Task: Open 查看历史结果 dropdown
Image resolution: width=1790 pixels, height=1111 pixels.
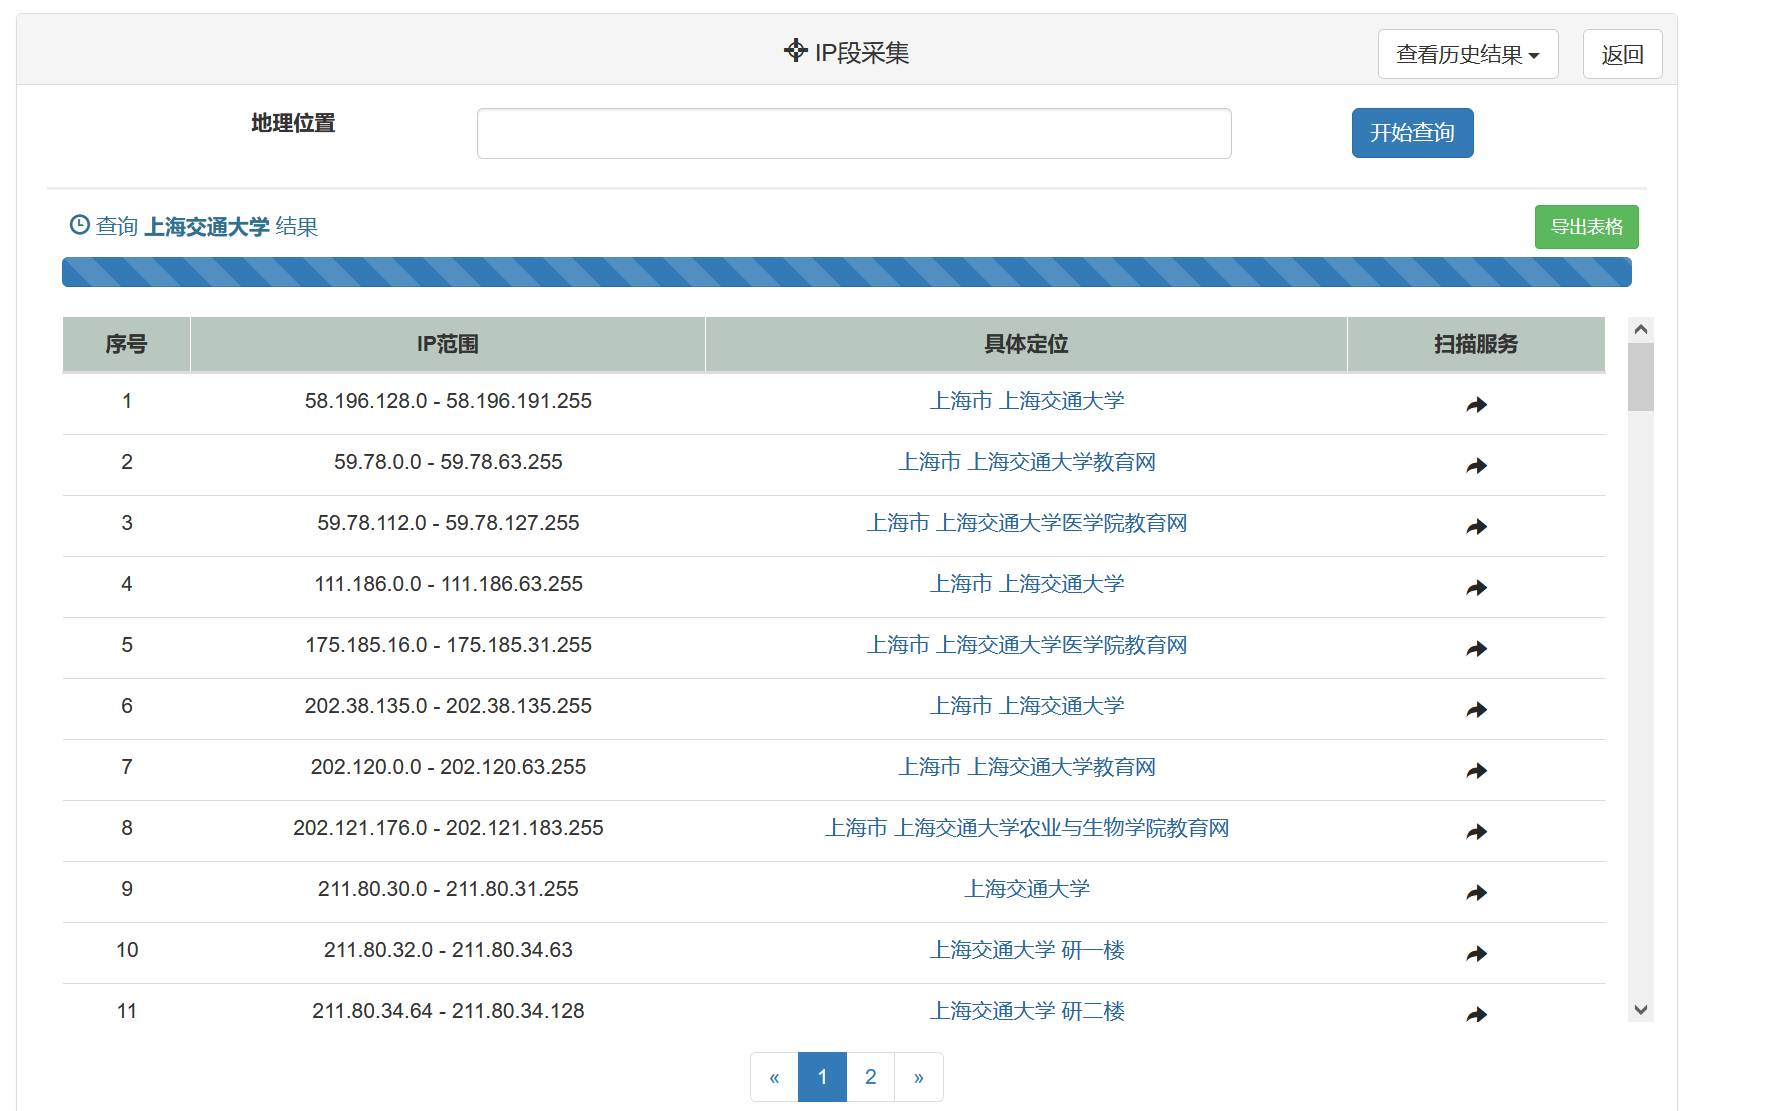Action: tap(1467, 54)
